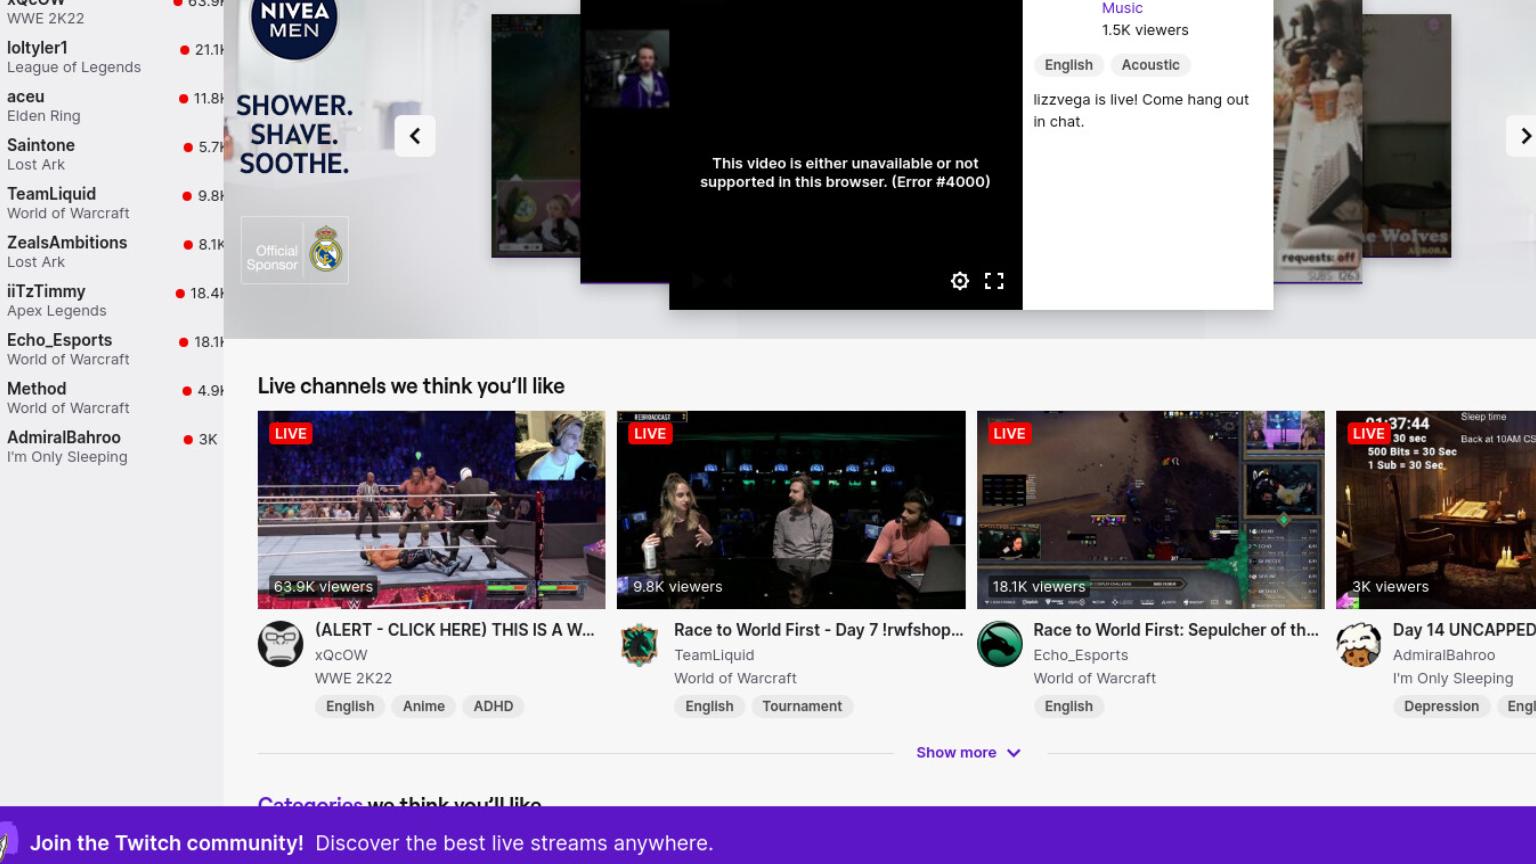Click TeamLiquid channel name under stream card

point(714,655)
